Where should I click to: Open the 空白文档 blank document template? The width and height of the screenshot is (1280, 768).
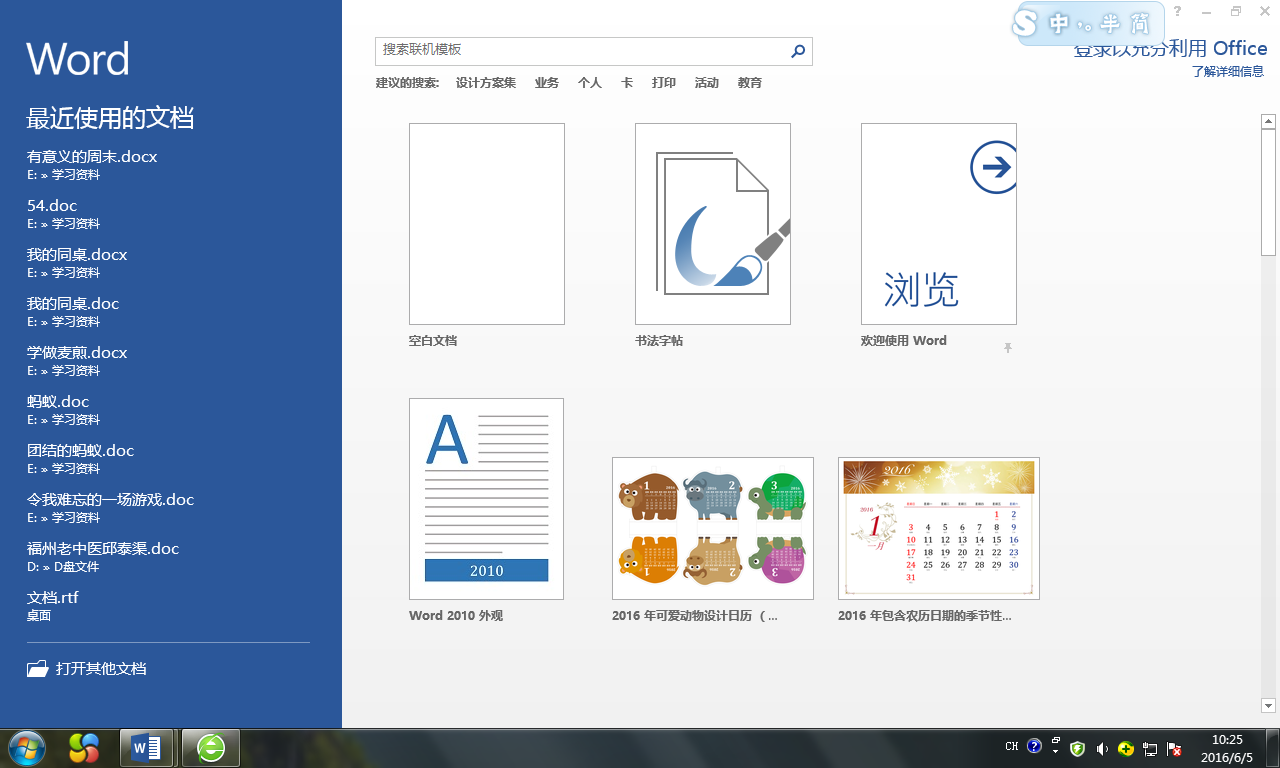pos(487,224)
